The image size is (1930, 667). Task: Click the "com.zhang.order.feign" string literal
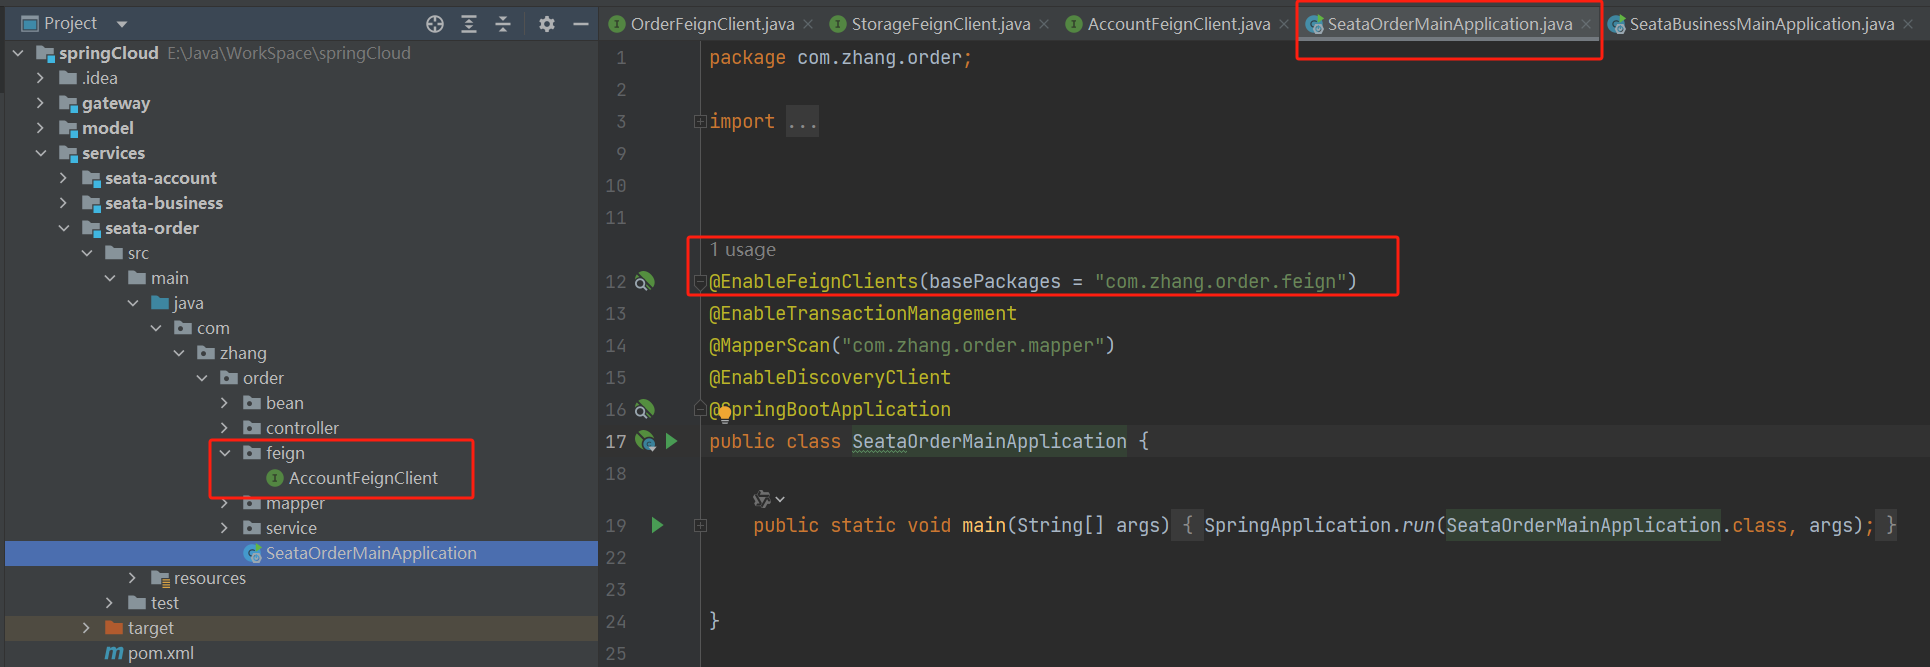[x=1220, y=282]
